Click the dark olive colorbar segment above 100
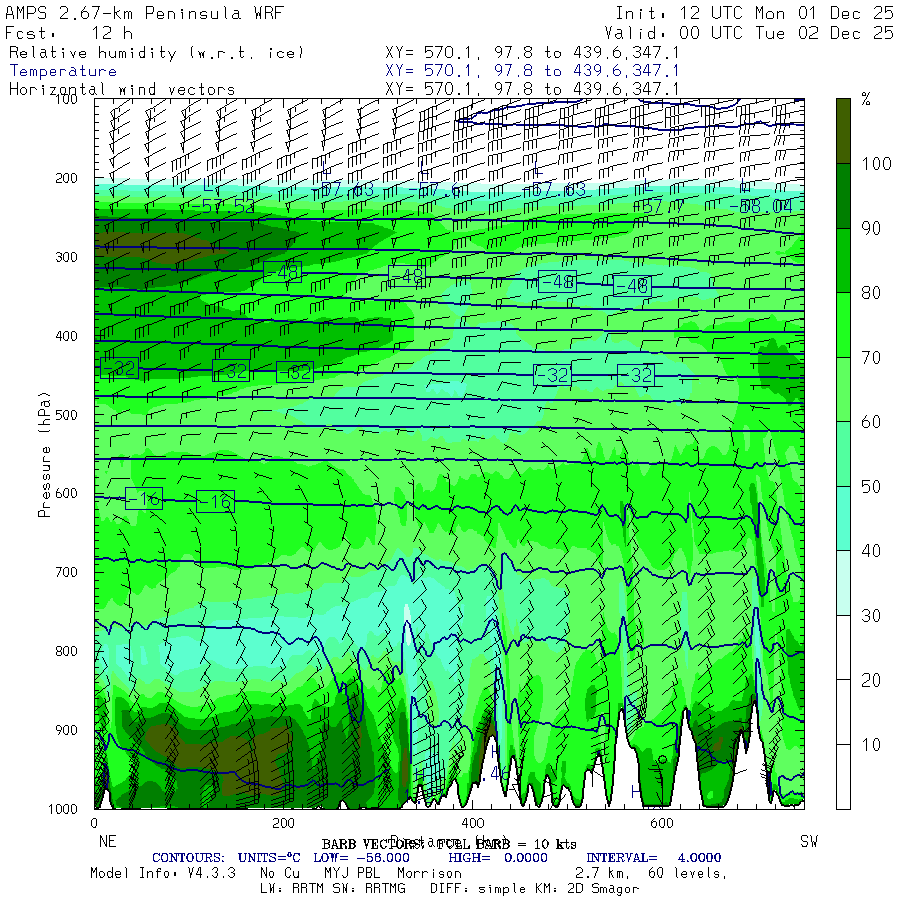 (x=843, y=131)
